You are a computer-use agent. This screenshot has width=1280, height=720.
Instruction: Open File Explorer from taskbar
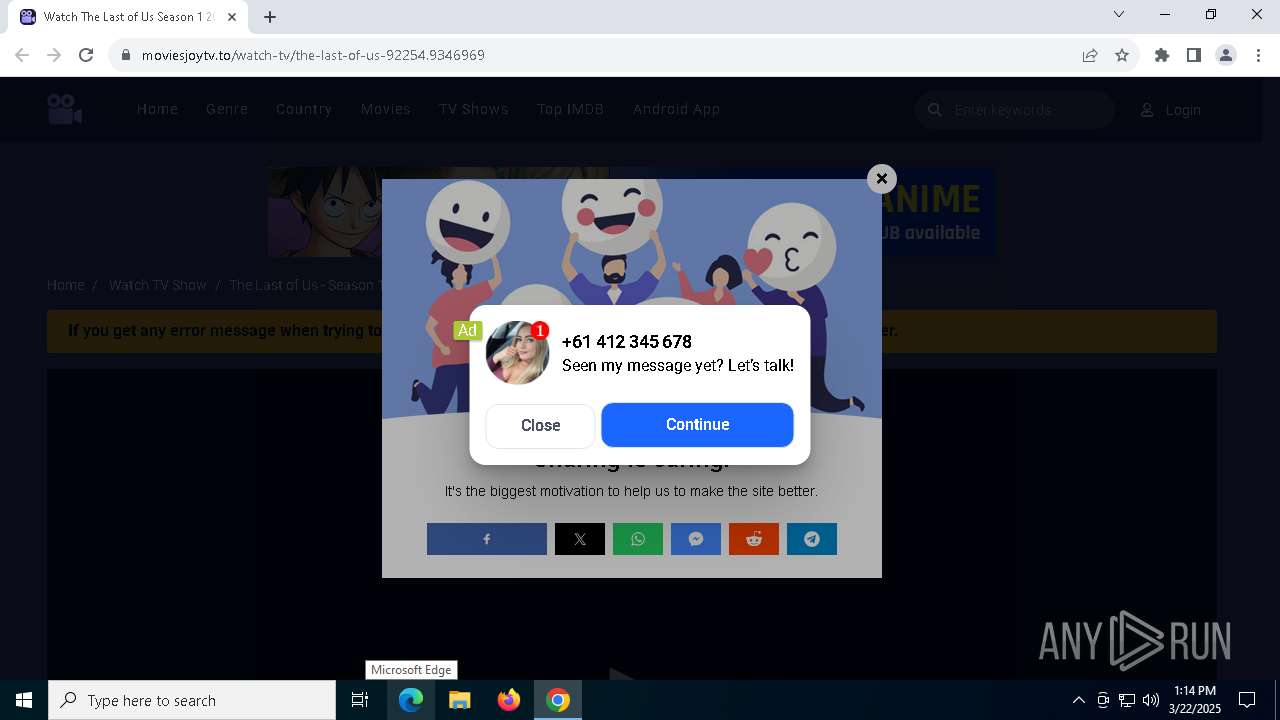tap(460, 700)
